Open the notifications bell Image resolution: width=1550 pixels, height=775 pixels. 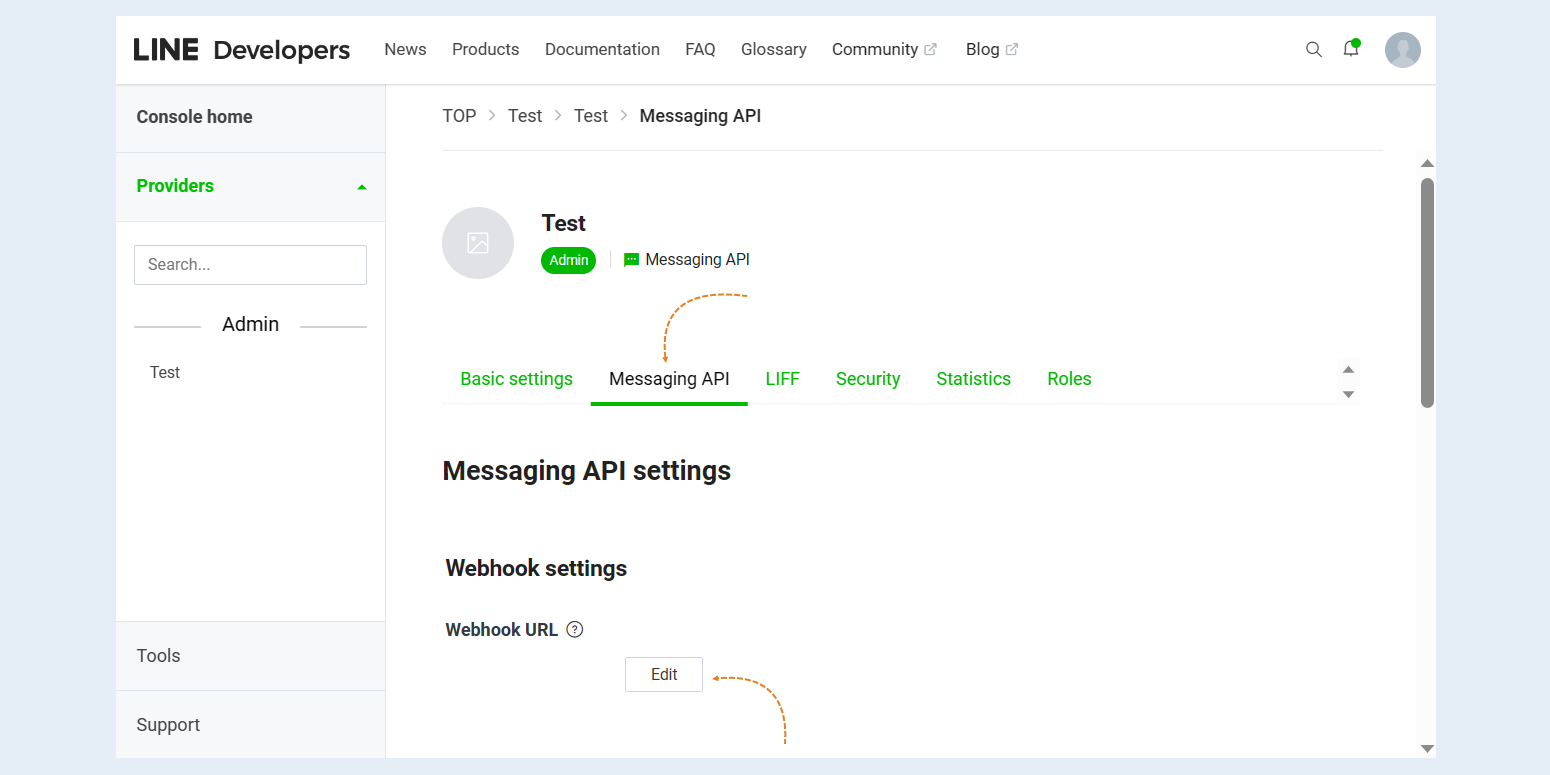pyautogui.click(x=1351, y=49)
